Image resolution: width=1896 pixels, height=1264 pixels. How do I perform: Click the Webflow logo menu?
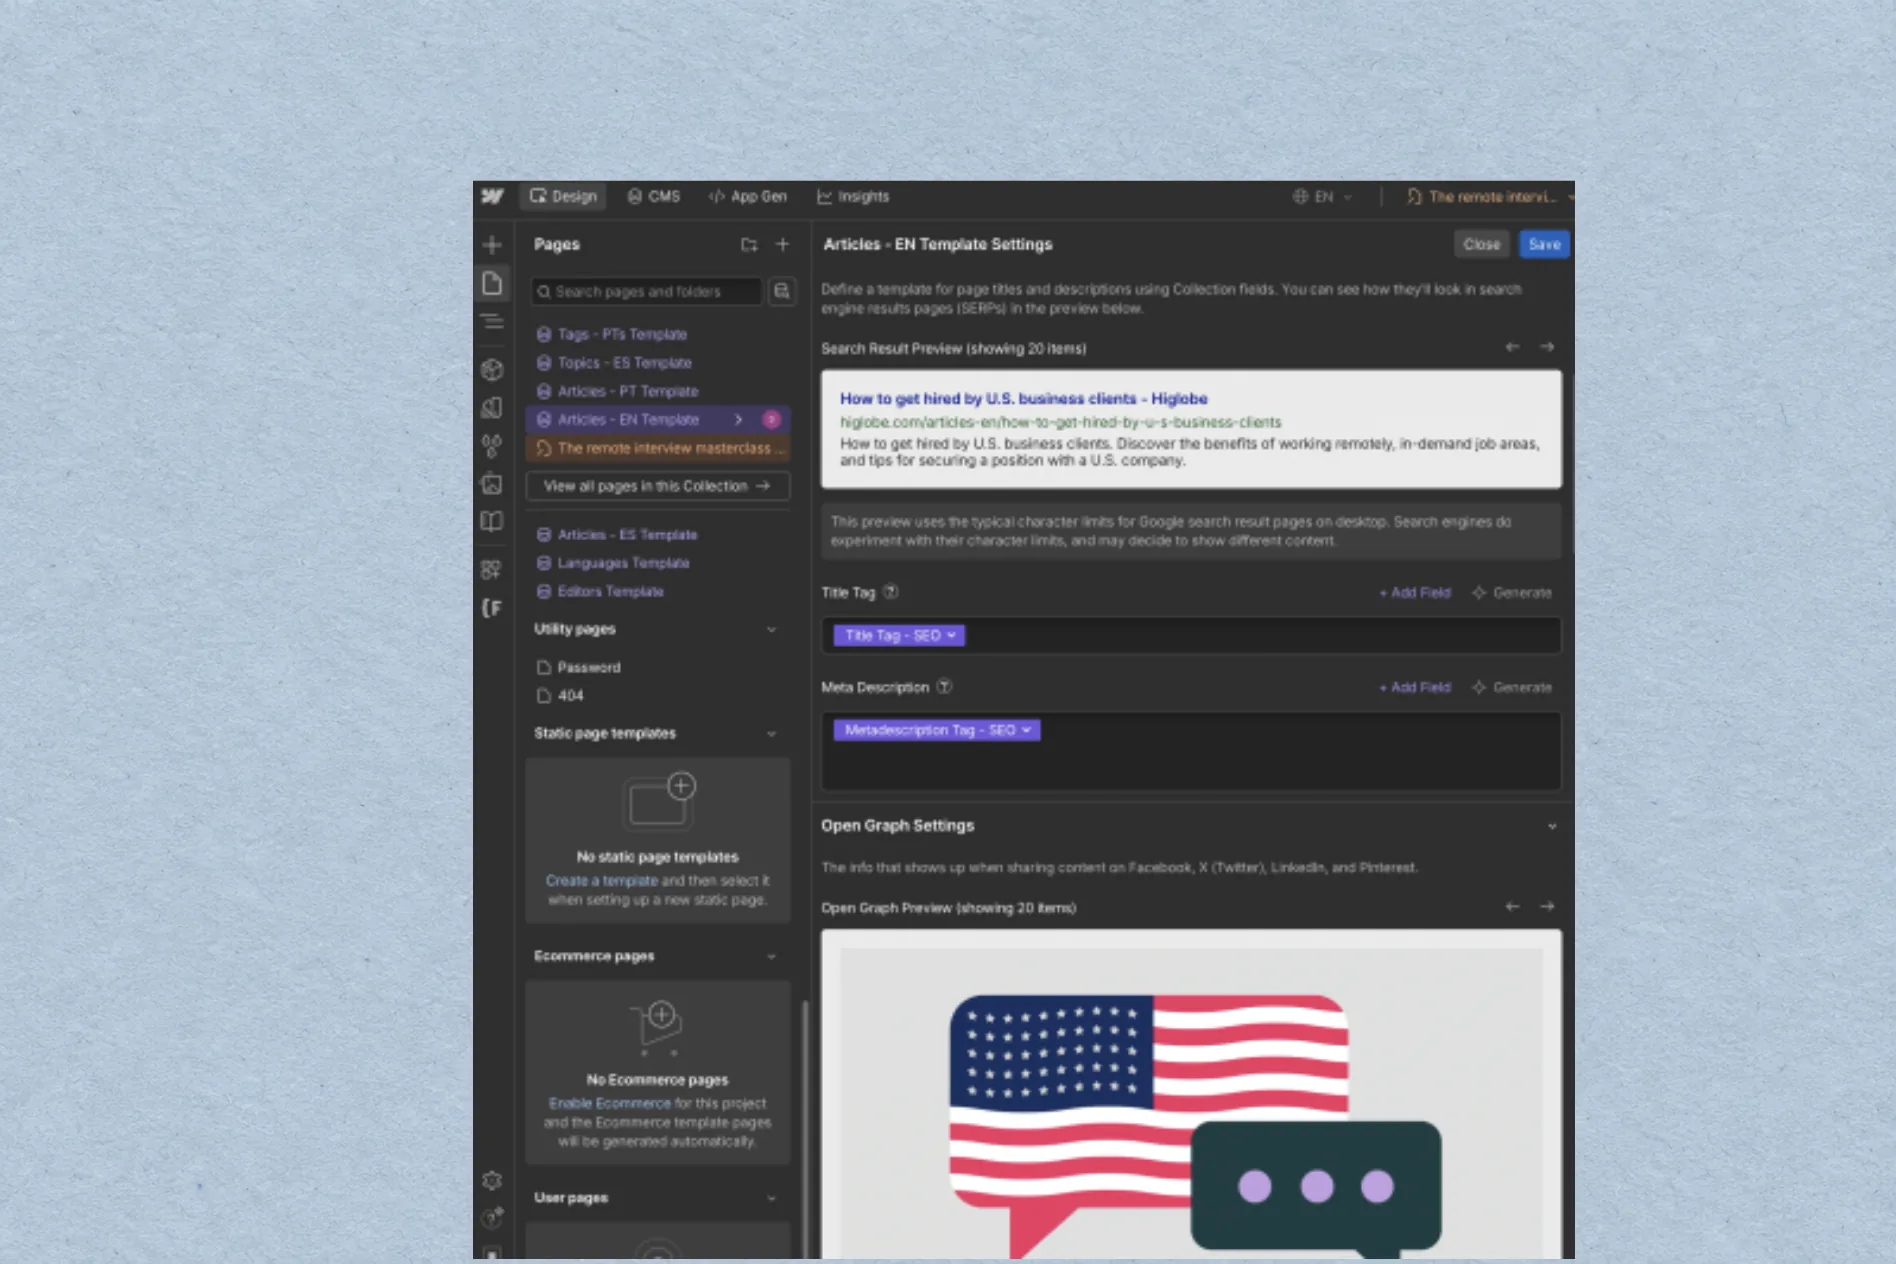pyautogui.click(x=492, y=196)
